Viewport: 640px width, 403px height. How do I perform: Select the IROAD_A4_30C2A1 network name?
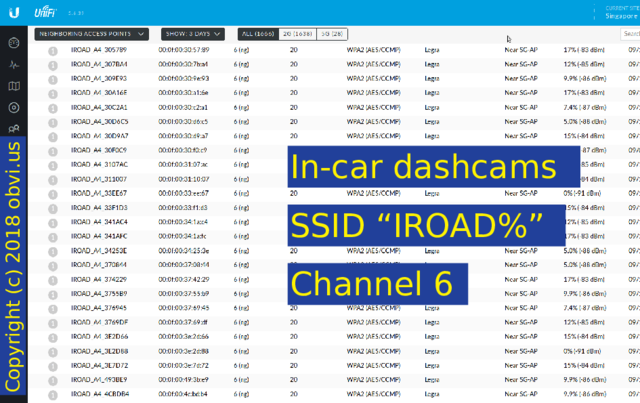tap(99, 107)
